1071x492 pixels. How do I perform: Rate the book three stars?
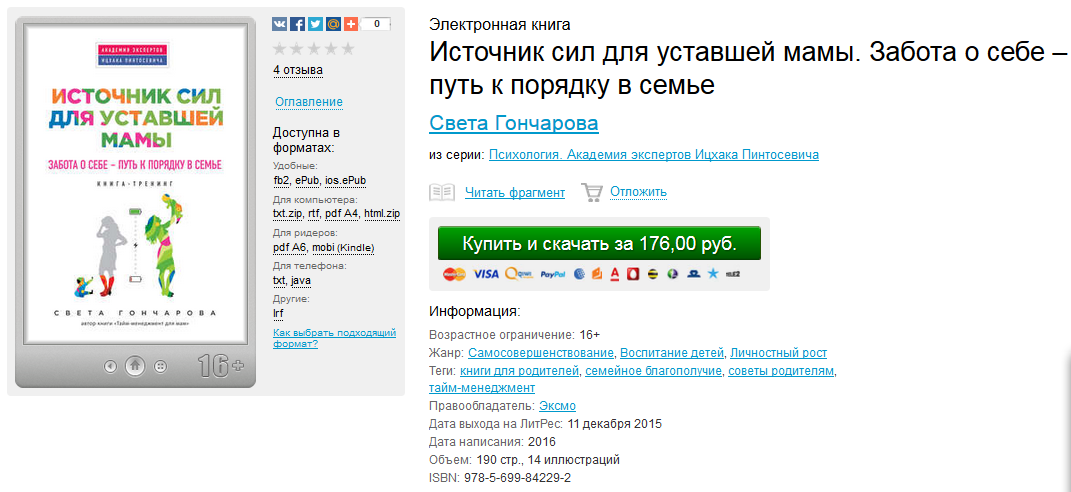point(314,49)
